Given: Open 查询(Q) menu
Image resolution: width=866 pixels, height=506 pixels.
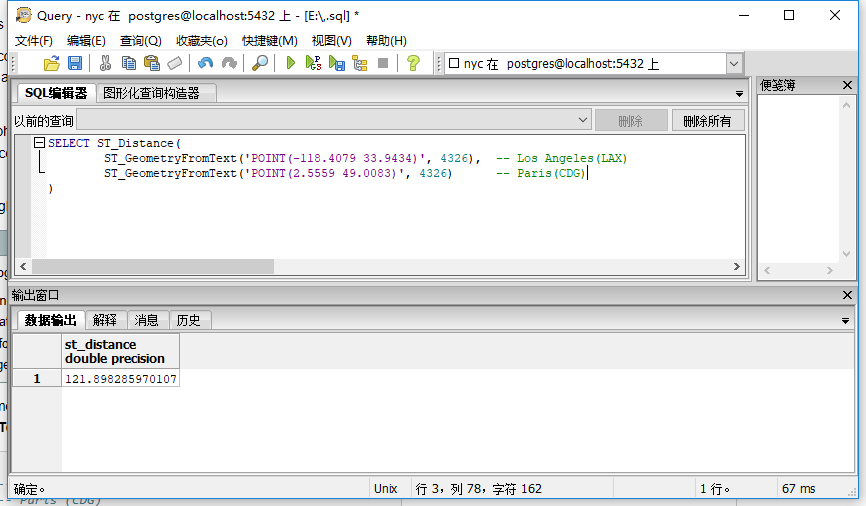Looking at the screenshot, I should 140,41.
